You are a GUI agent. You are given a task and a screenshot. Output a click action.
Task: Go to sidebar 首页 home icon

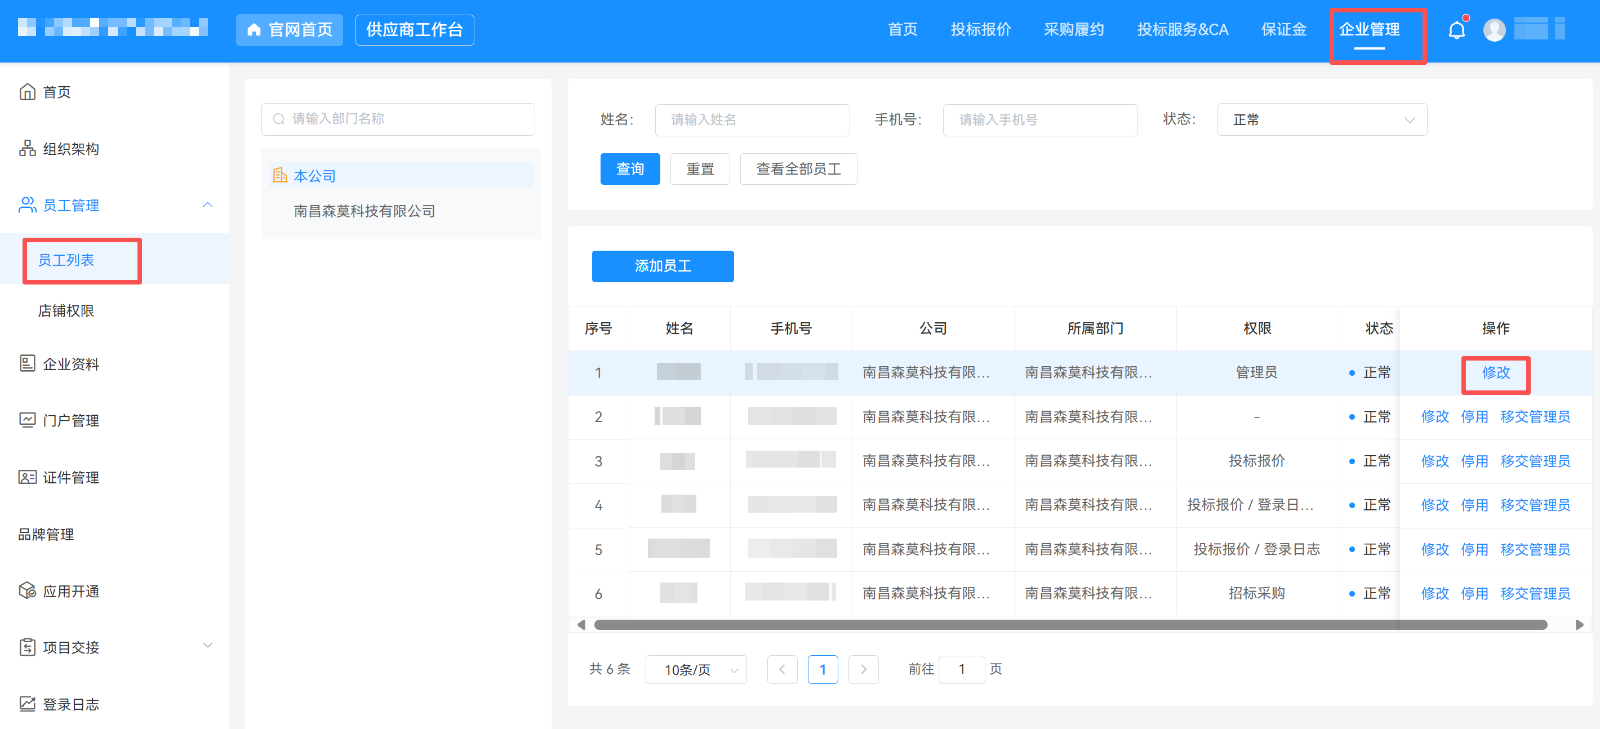(28, 92)
